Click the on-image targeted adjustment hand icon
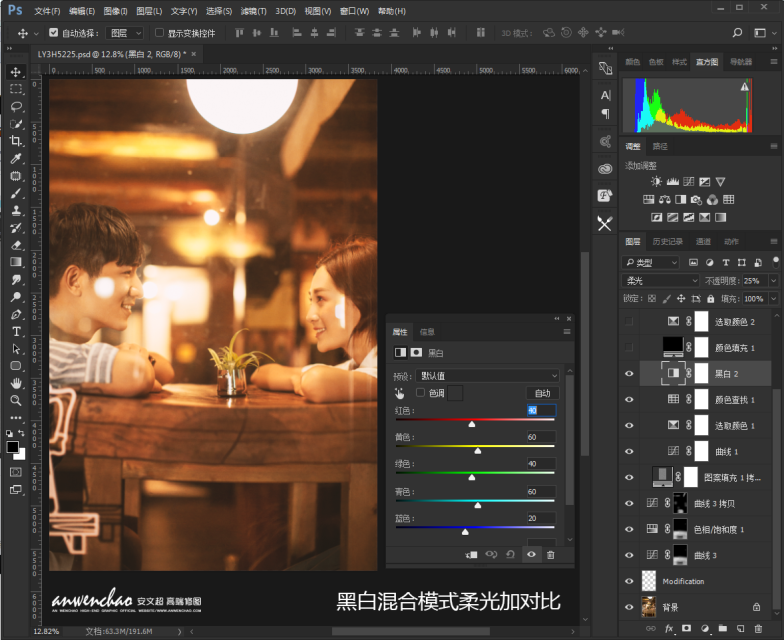The image size is (784, 640). [x=400, y=393]
